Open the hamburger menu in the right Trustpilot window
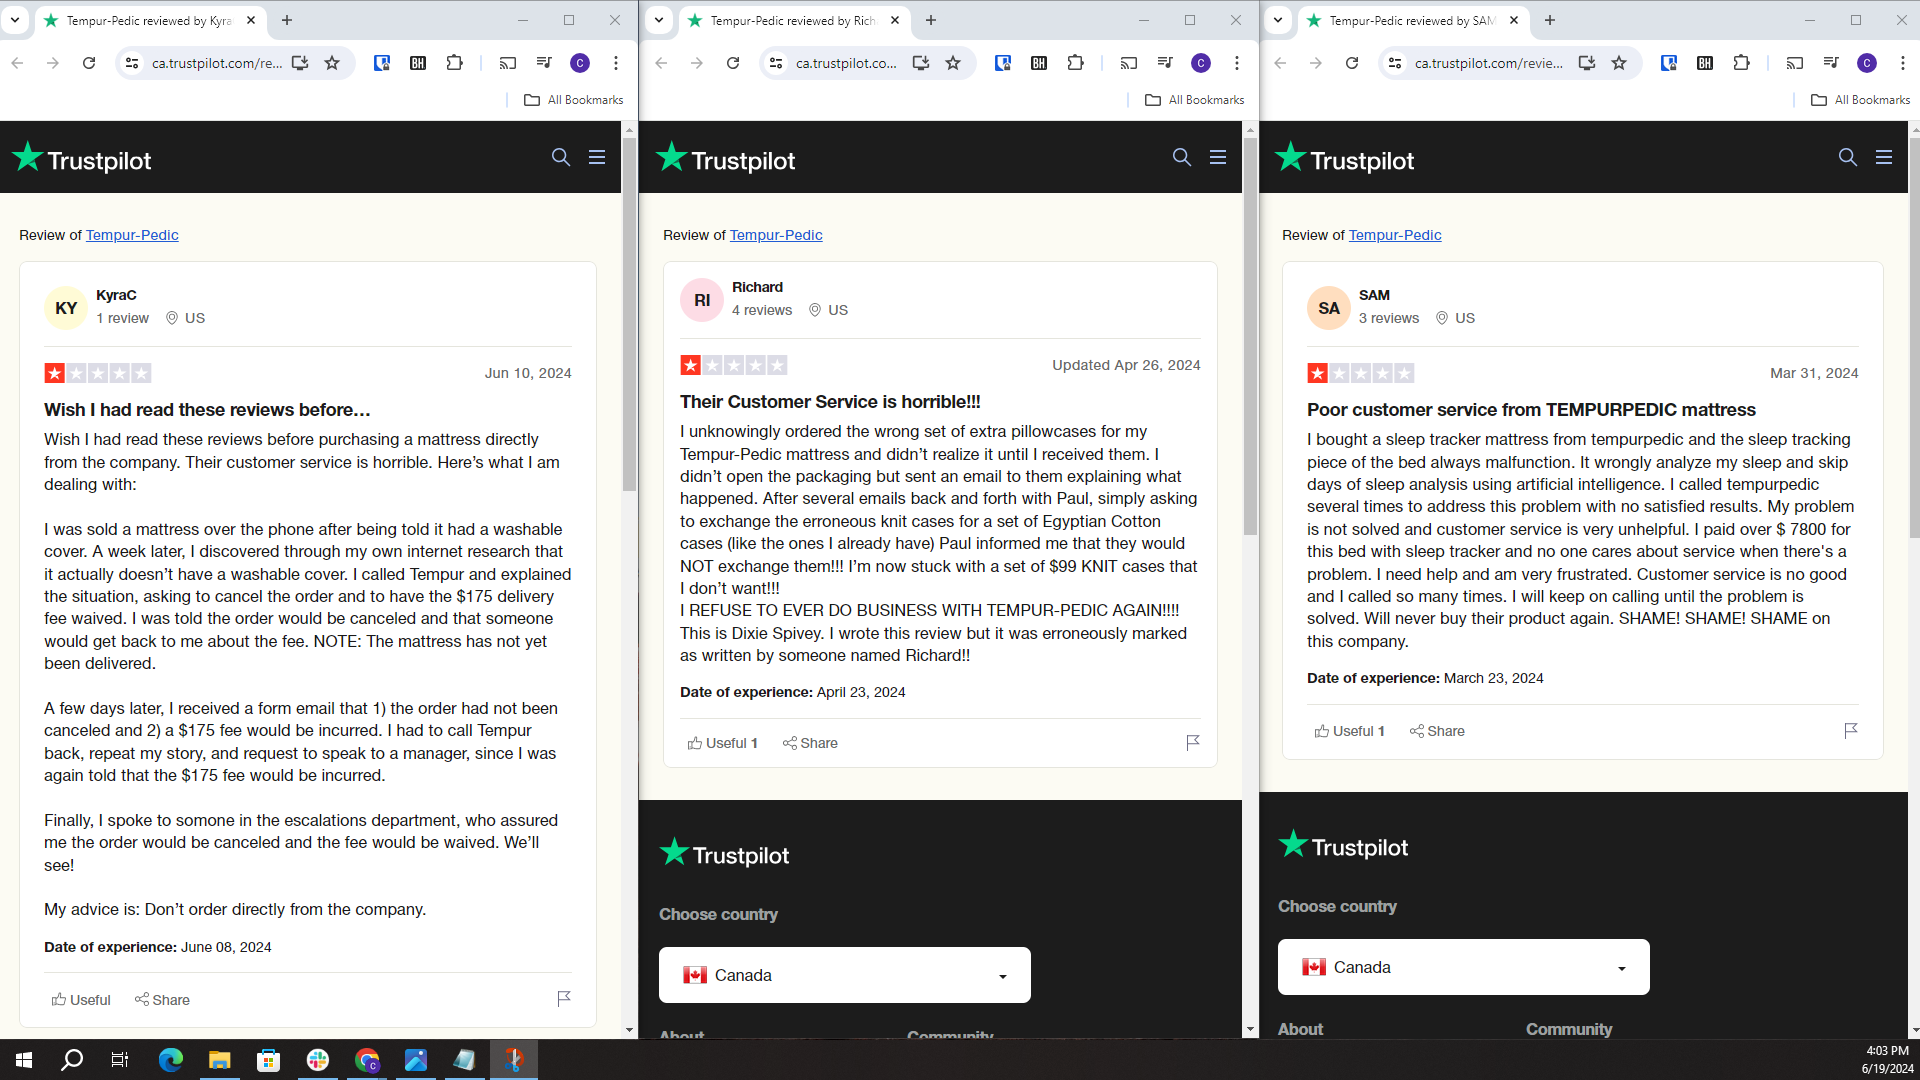This screenshot has height=1080, width=1920. (1884, 157)
